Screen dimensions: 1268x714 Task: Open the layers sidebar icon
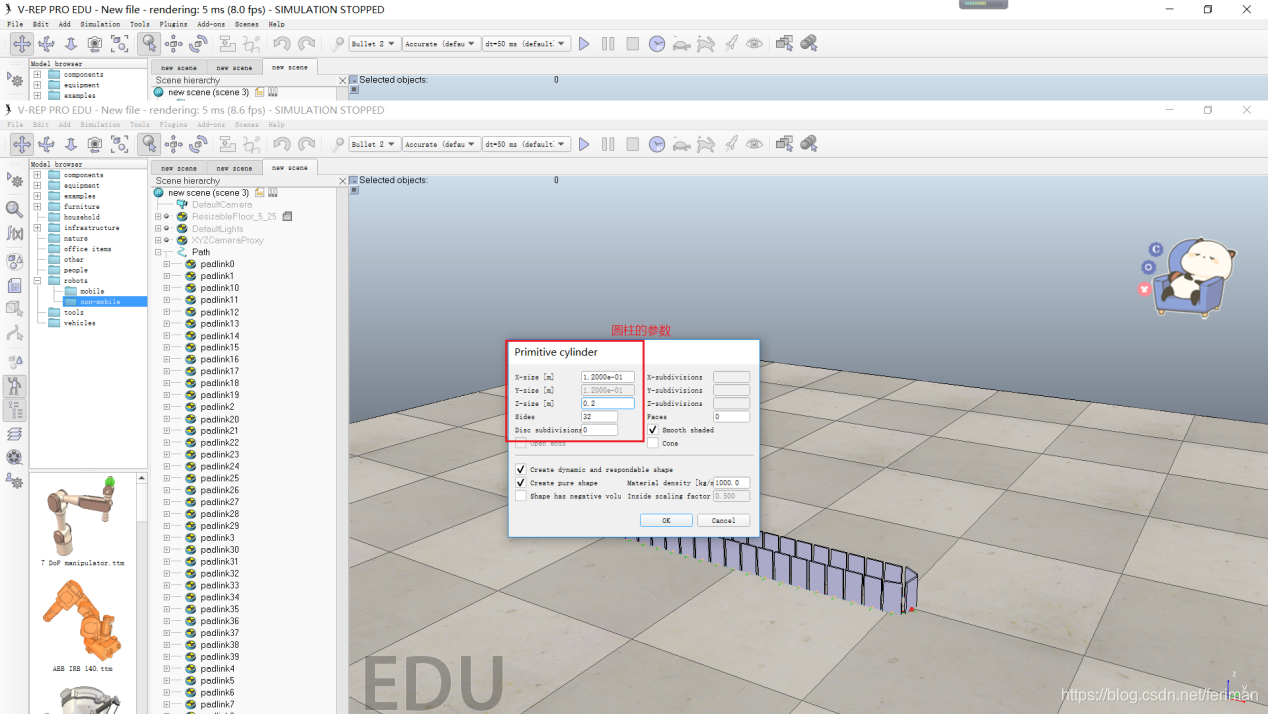pyautogui.click(x=14, y=433)
